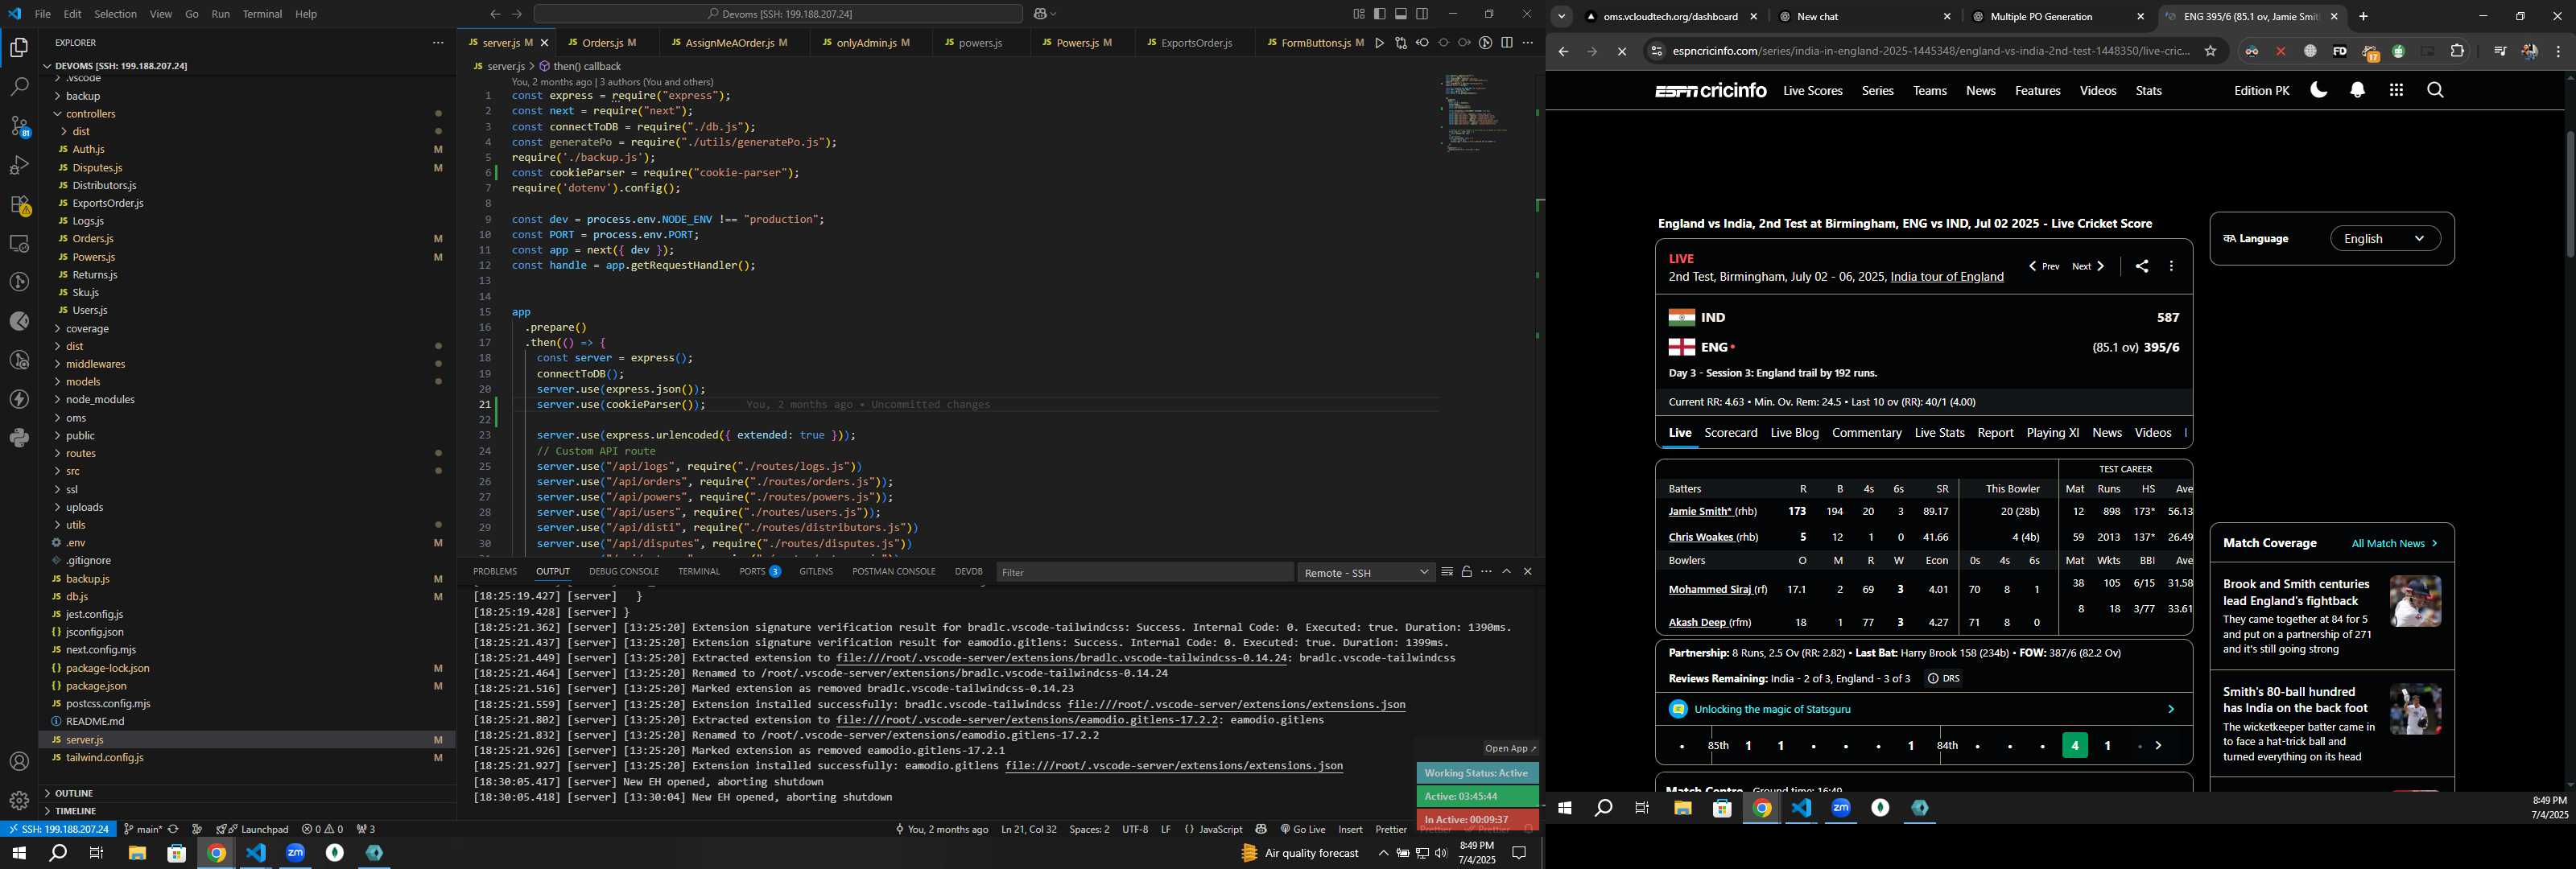The height and width of the screenshot is (869, 2576).
Task: Toggle VS Code secondary side bar layout button
Action: 1422,14
